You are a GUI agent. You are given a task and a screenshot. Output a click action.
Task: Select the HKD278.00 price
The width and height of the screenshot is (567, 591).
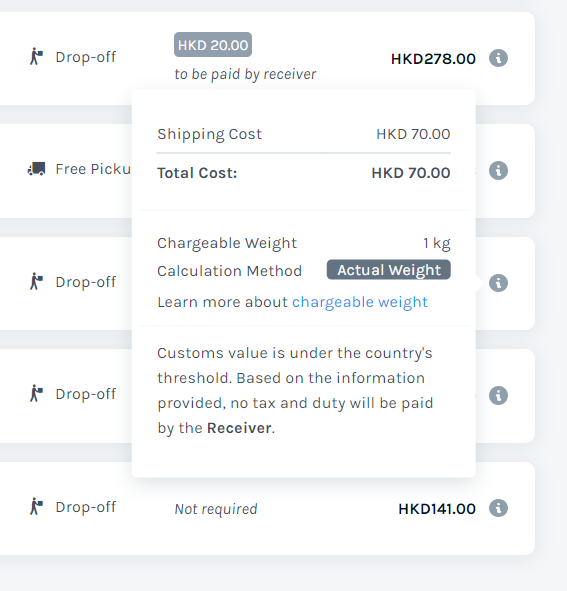pyautogui.click(x=433, y=59)
